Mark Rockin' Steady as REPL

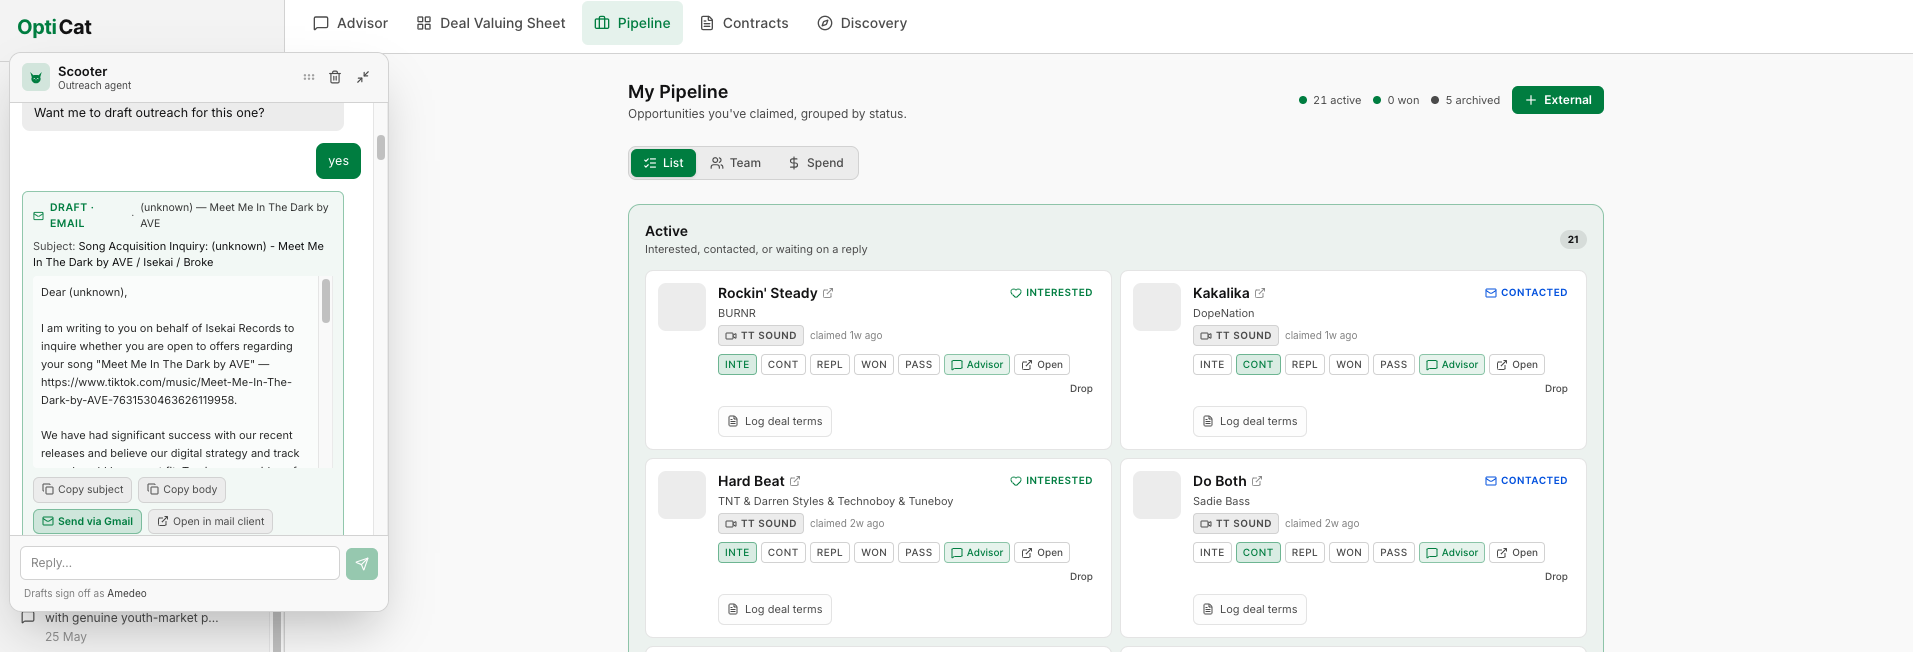(x=829, y=365)
